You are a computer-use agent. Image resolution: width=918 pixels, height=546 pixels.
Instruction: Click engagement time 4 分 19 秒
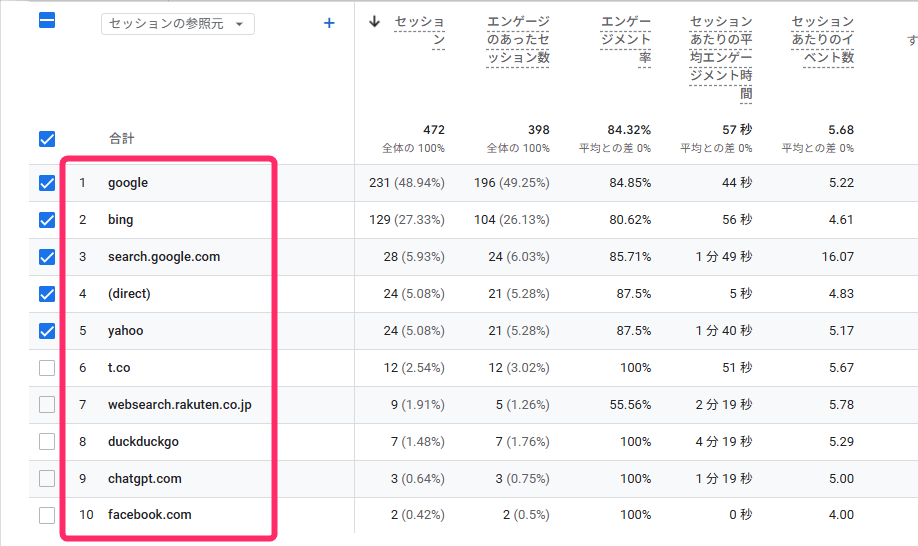click(724, 442)
